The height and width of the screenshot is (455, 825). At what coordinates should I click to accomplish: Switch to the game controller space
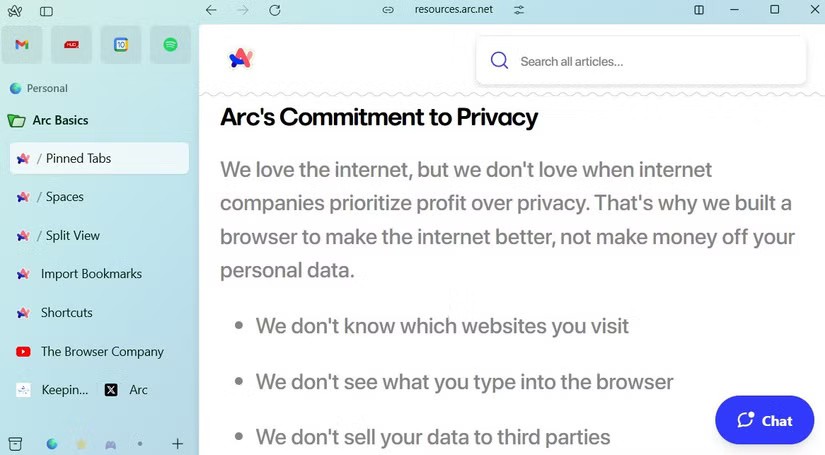(110, 443)
